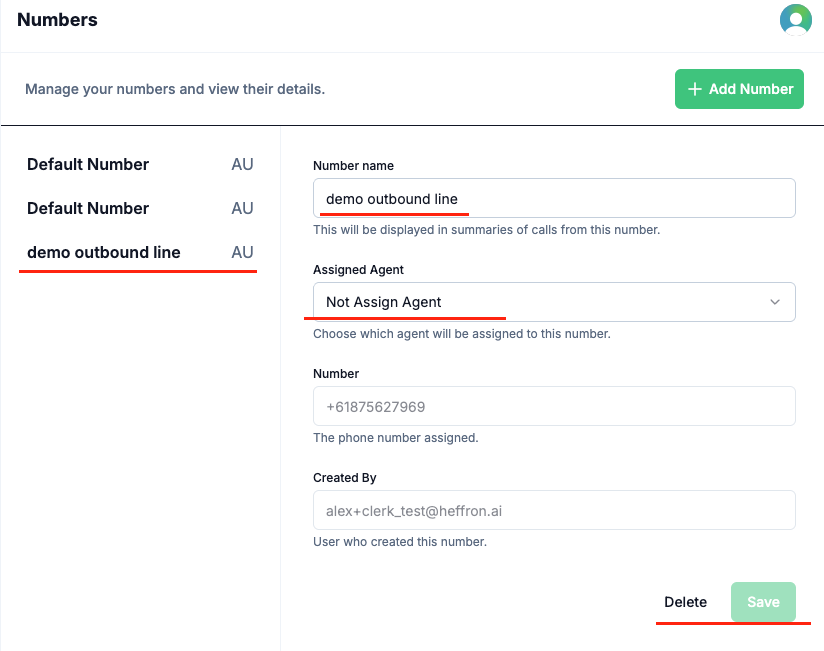Focus the Number name text field
824x651 pixels.
tap(554, 198)
